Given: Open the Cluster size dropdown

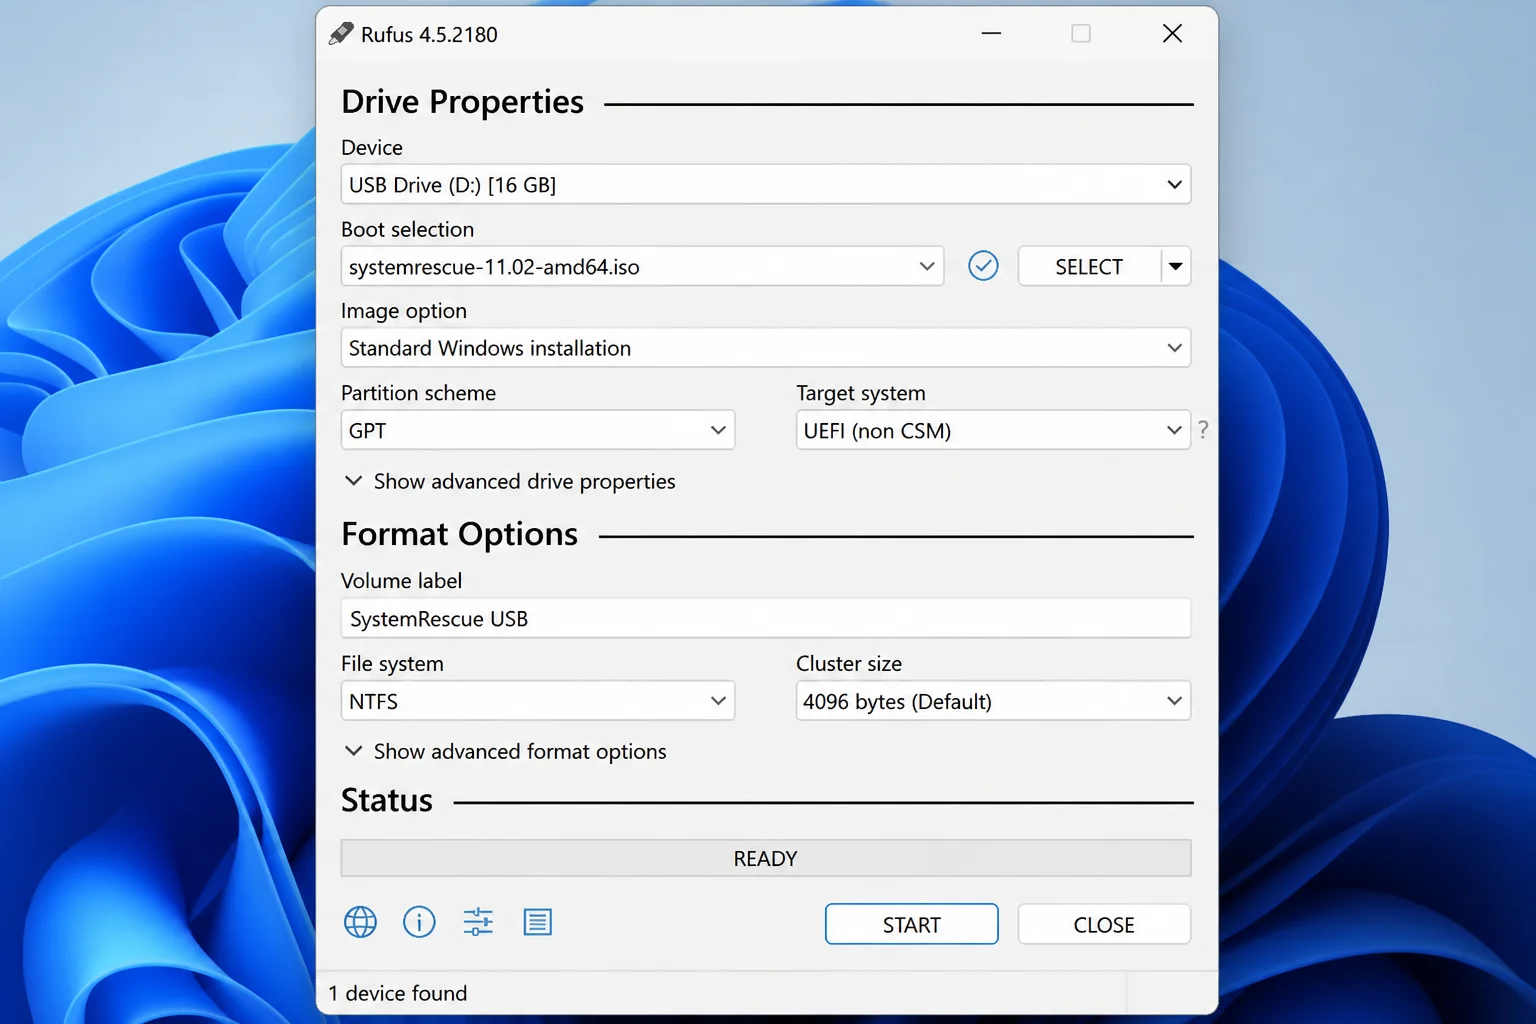Looking at the screenshot, I should (x=993, y=701).
